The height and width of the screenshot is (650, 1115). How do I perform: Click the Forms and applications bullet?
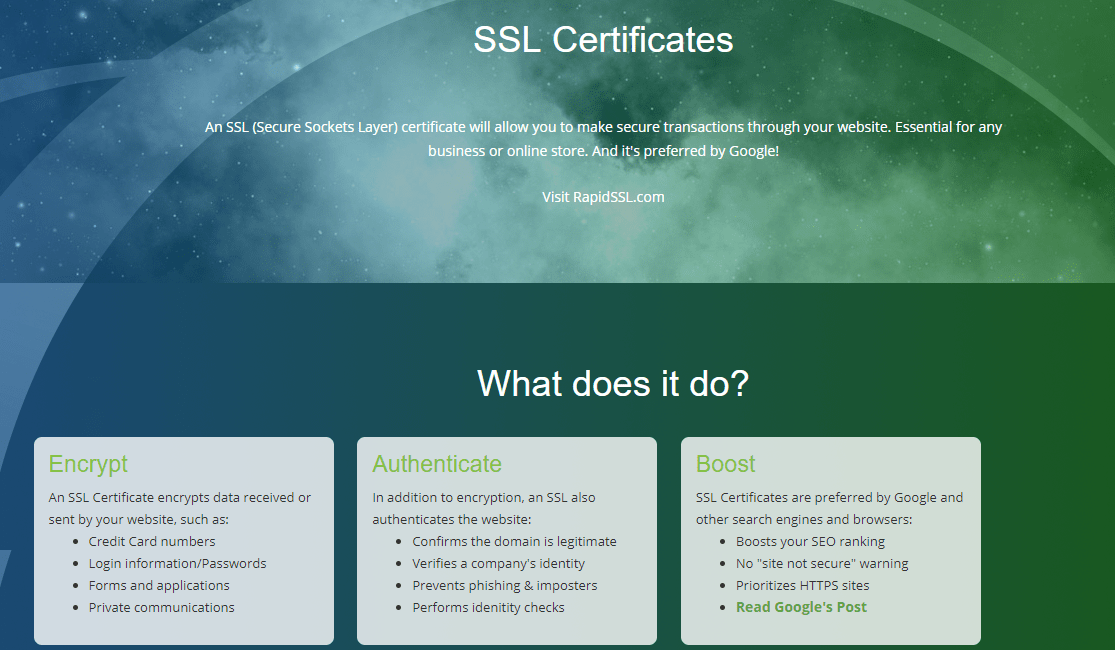pos(159,585)
